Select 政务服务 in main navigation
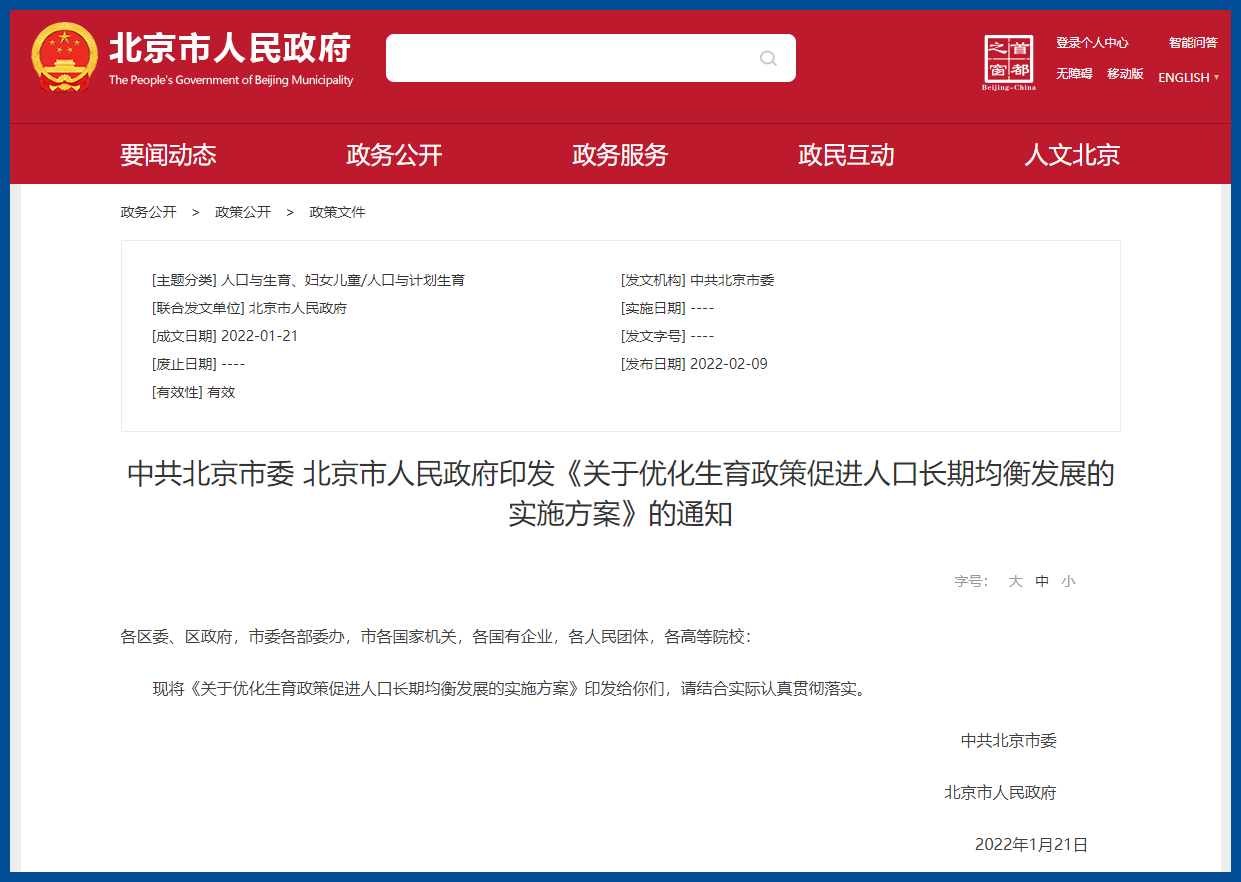The image size is (1241, 882). point(620,155)
